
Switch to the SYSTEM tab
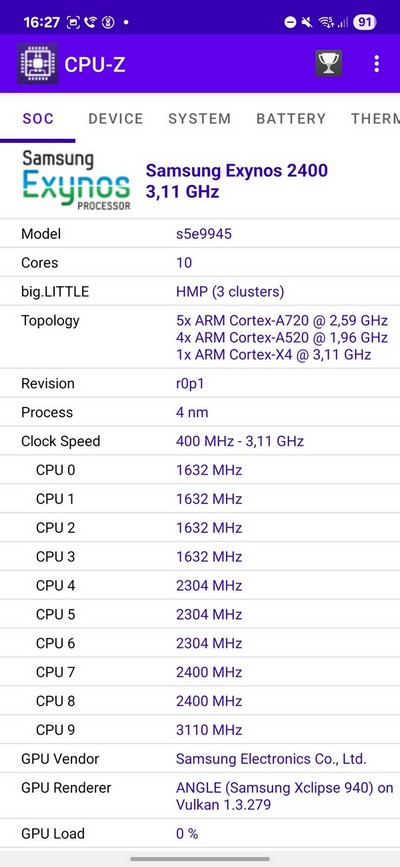(x=200, y=118)
